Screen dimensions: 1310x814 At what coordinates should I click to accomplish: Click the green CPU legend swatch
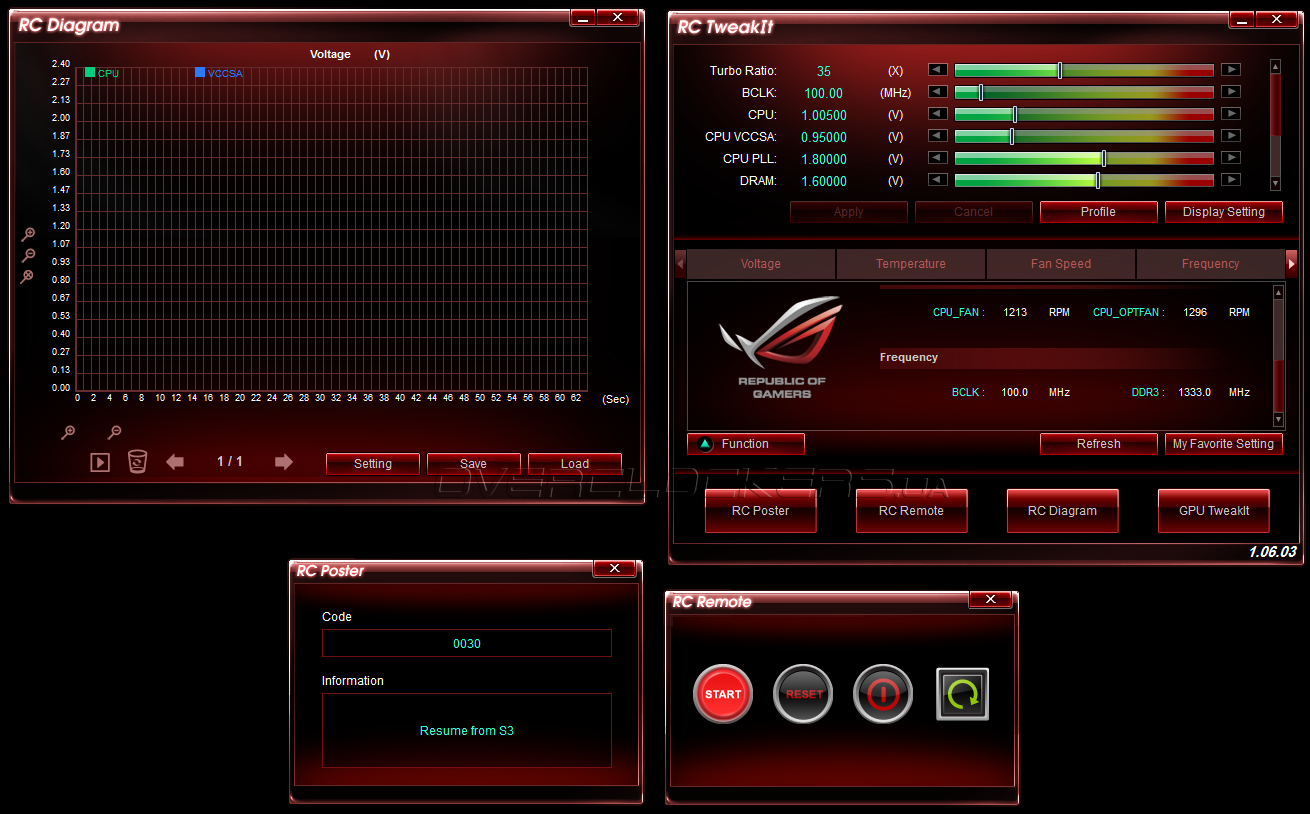(x=90, y=72)
